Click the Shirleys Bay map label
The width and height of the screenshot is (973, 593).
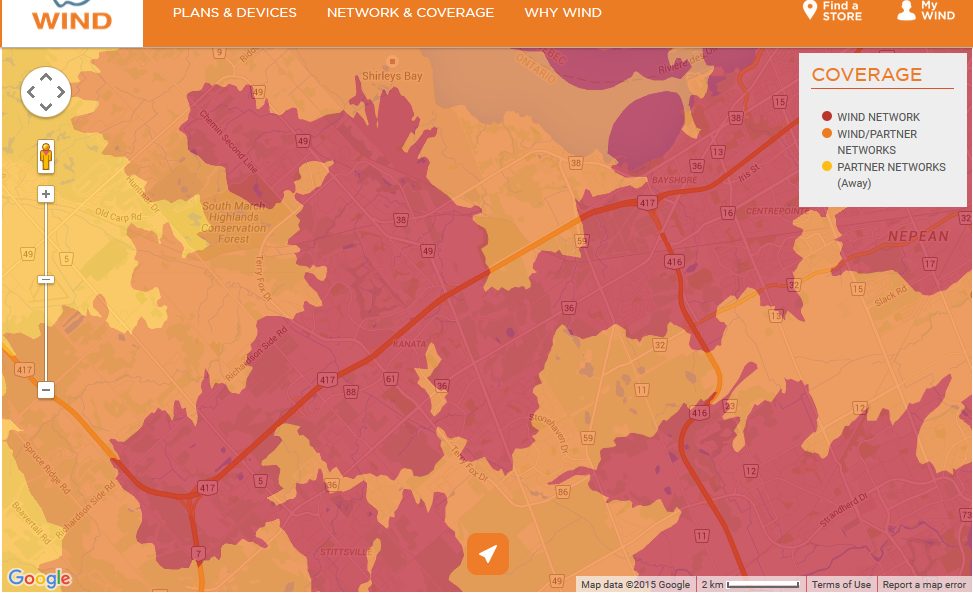[392, 76]
